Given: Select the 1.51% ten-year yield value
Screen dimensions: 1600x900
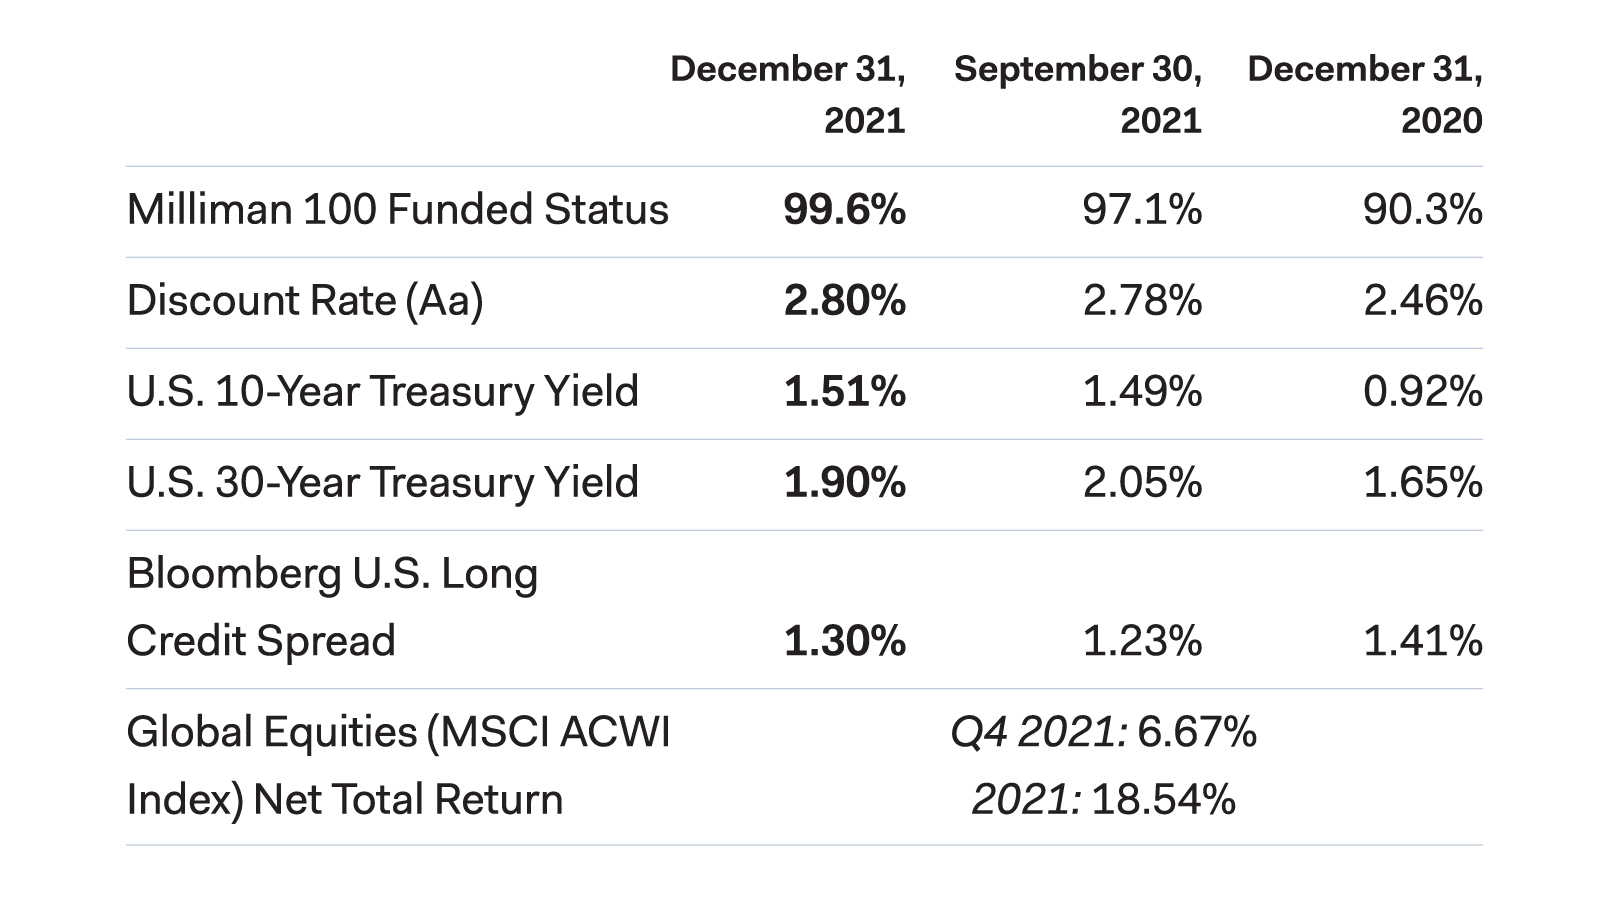Looking at the screenshot, I should [x=844, y=392].
